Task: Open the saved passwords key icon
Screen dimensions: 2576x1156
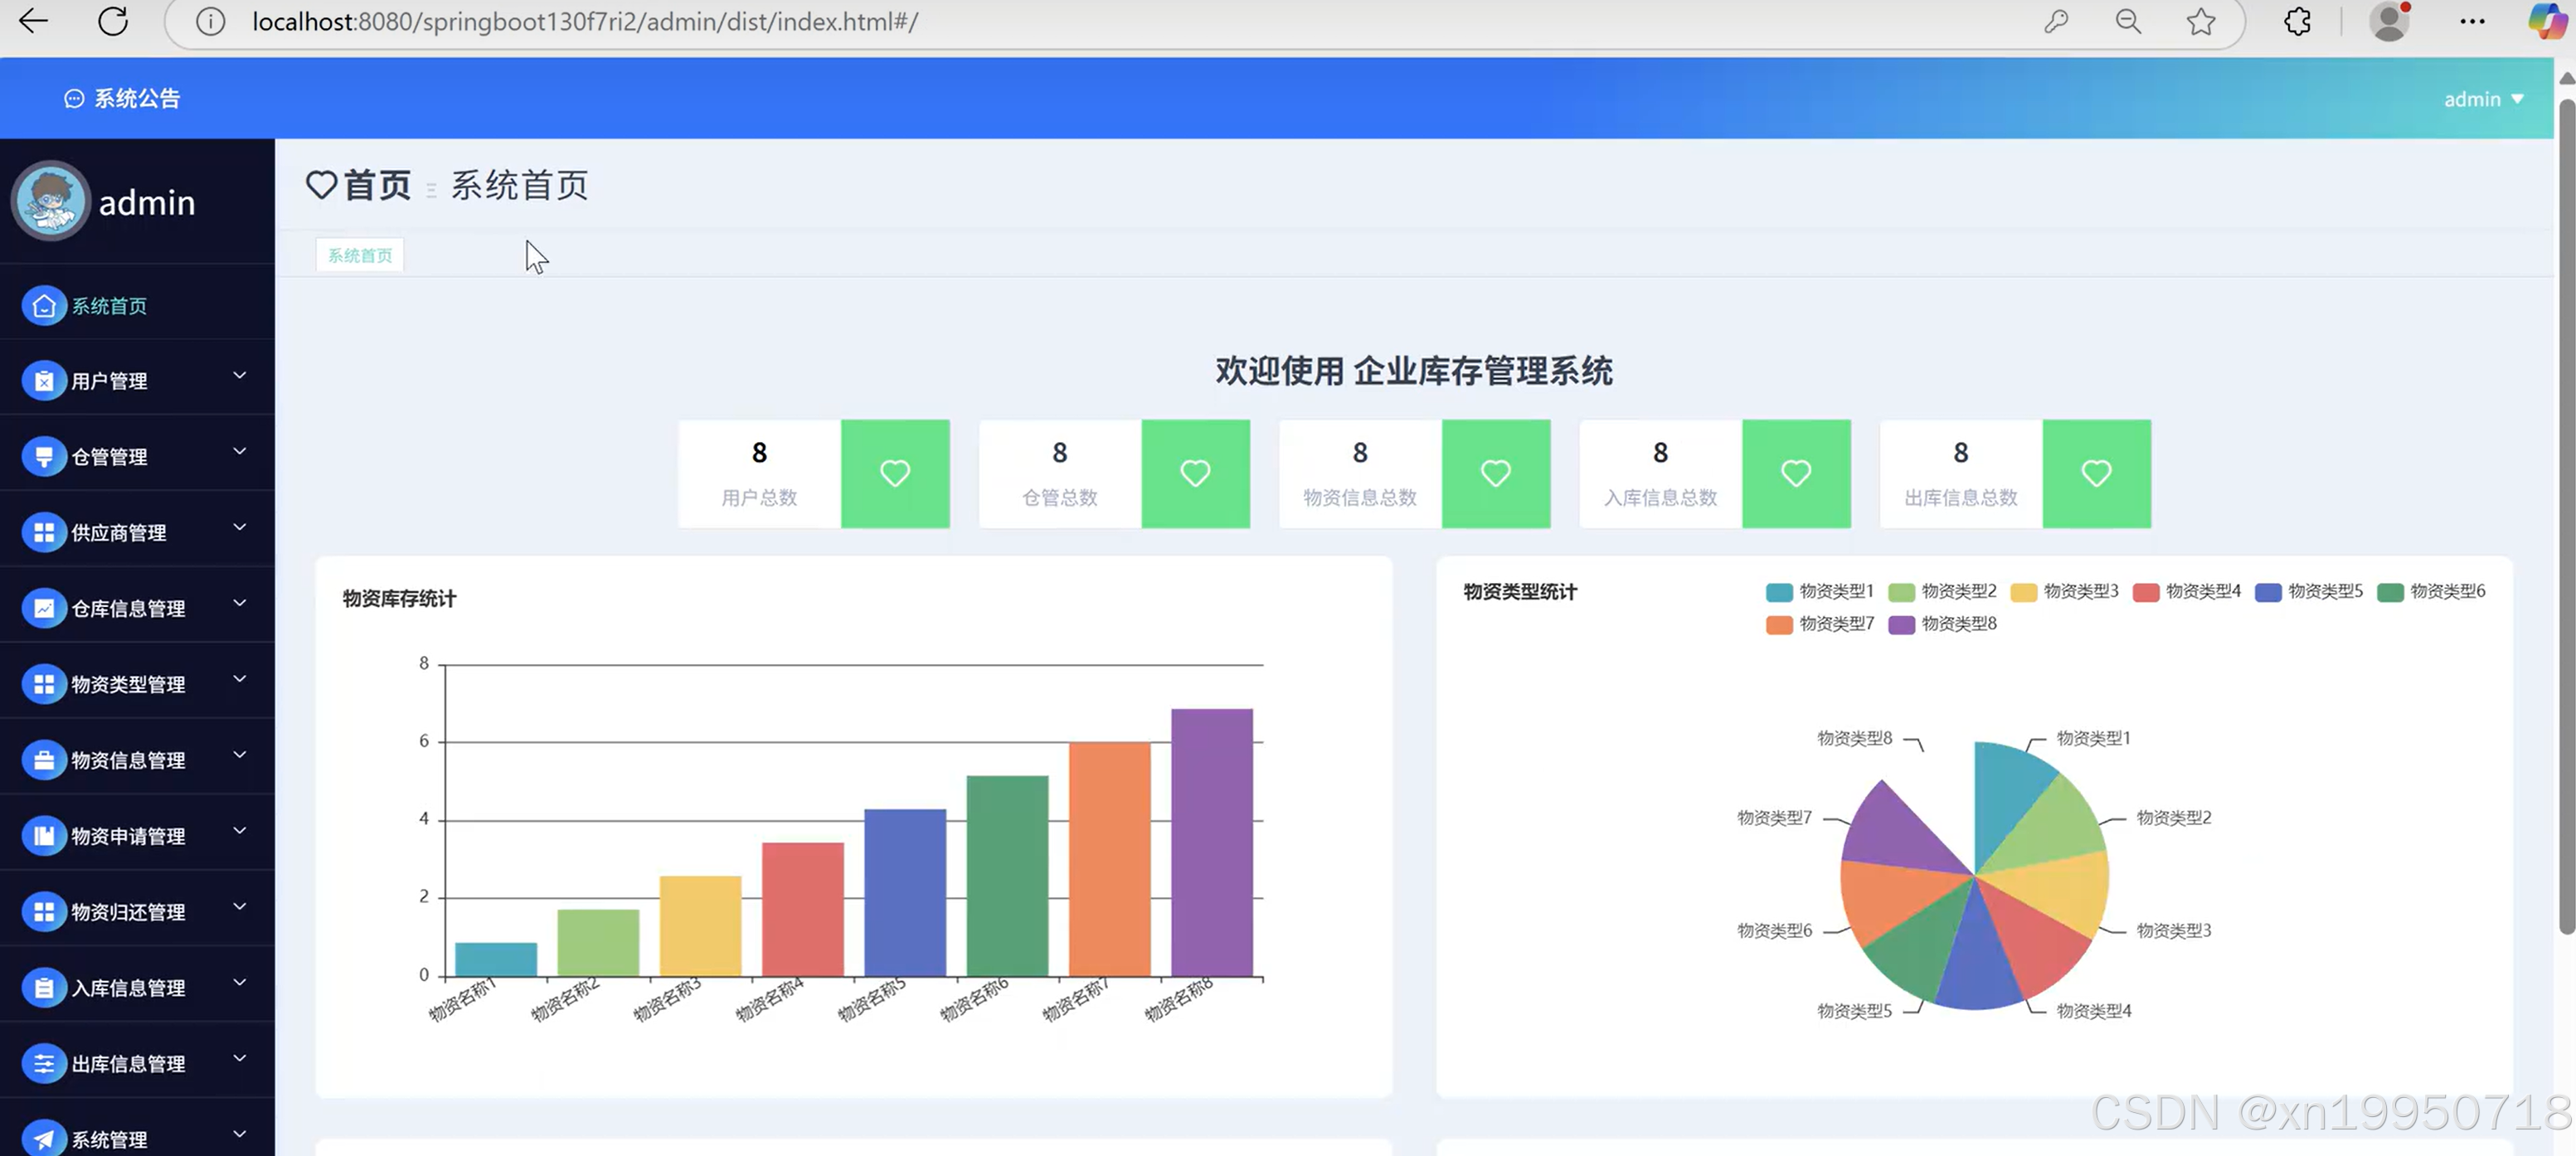Action: pos(2056,21)
